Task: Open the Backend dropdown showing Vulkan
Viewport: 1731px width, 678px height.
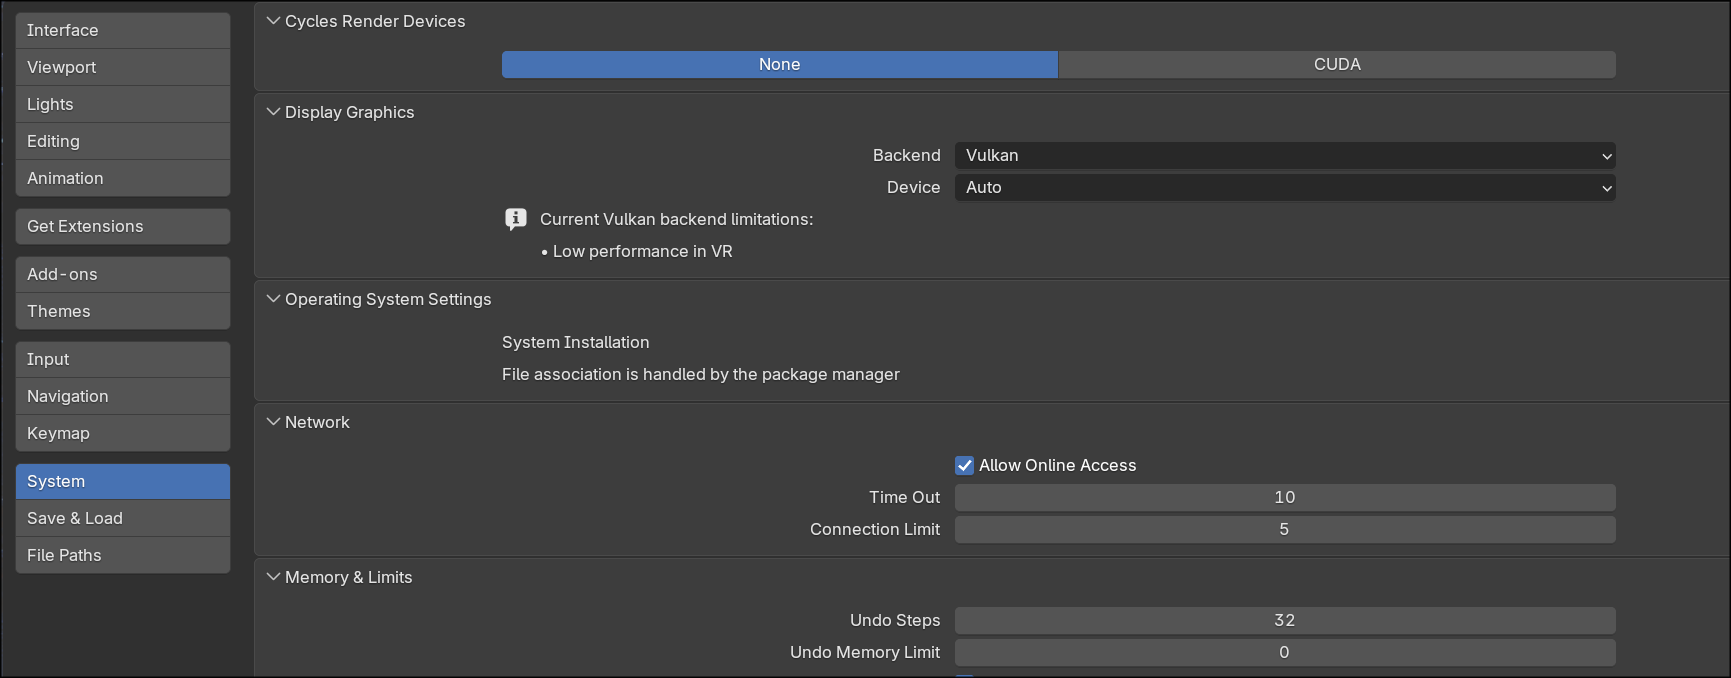Action: tap(1284, 155)
